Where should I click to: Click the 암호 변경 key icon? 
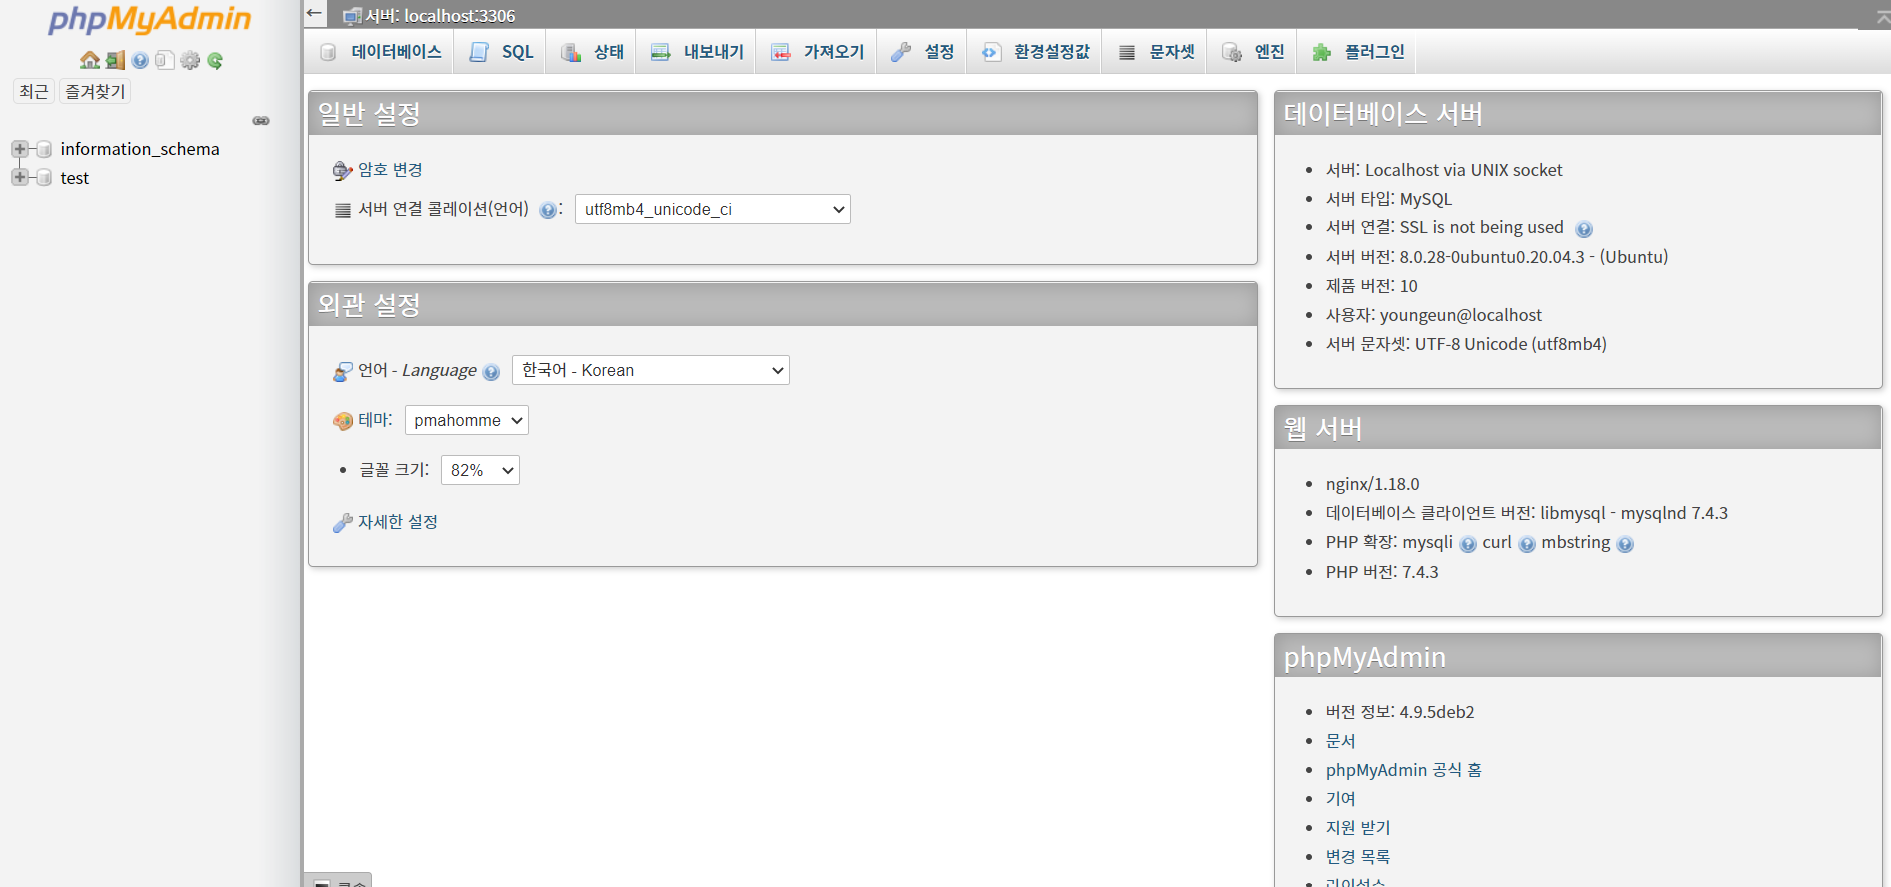point(343,171)
